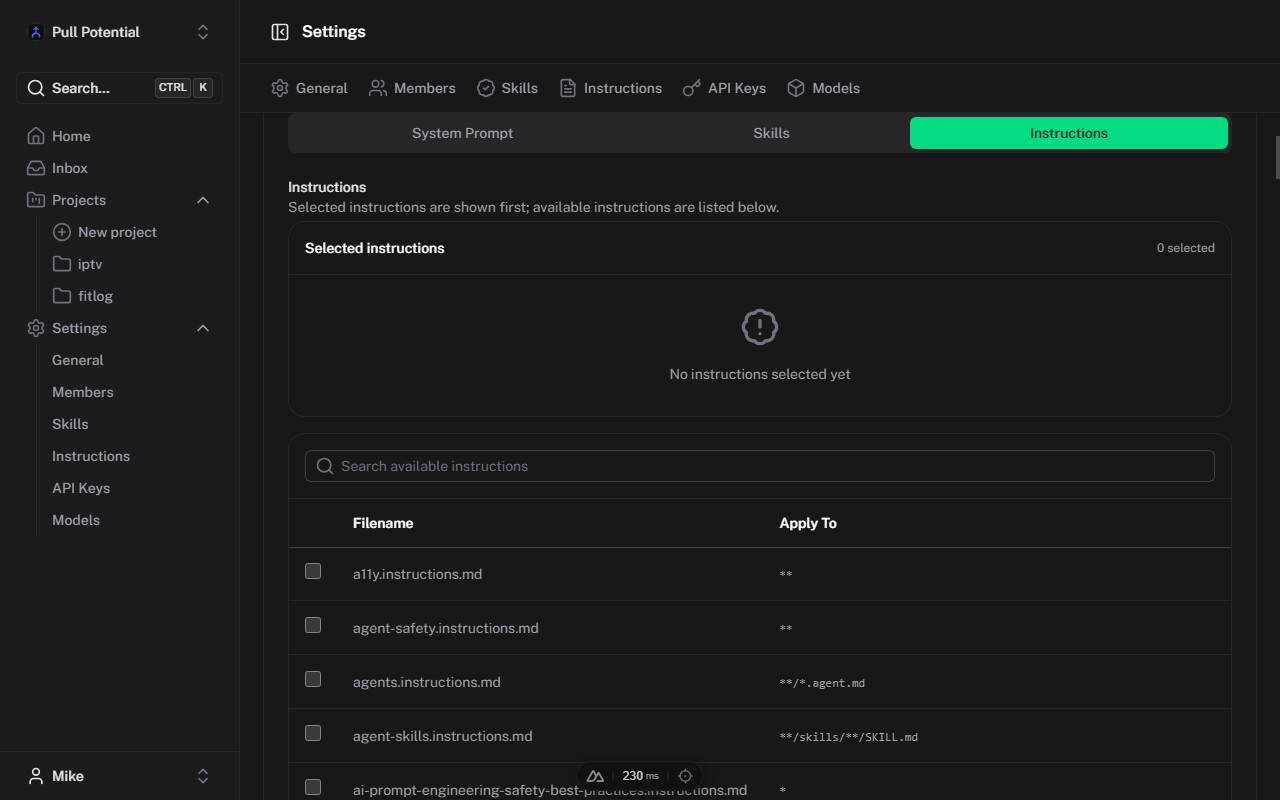Collapse the Settings section chevron
The image size is (1280, 800).
tap(203, 328)
